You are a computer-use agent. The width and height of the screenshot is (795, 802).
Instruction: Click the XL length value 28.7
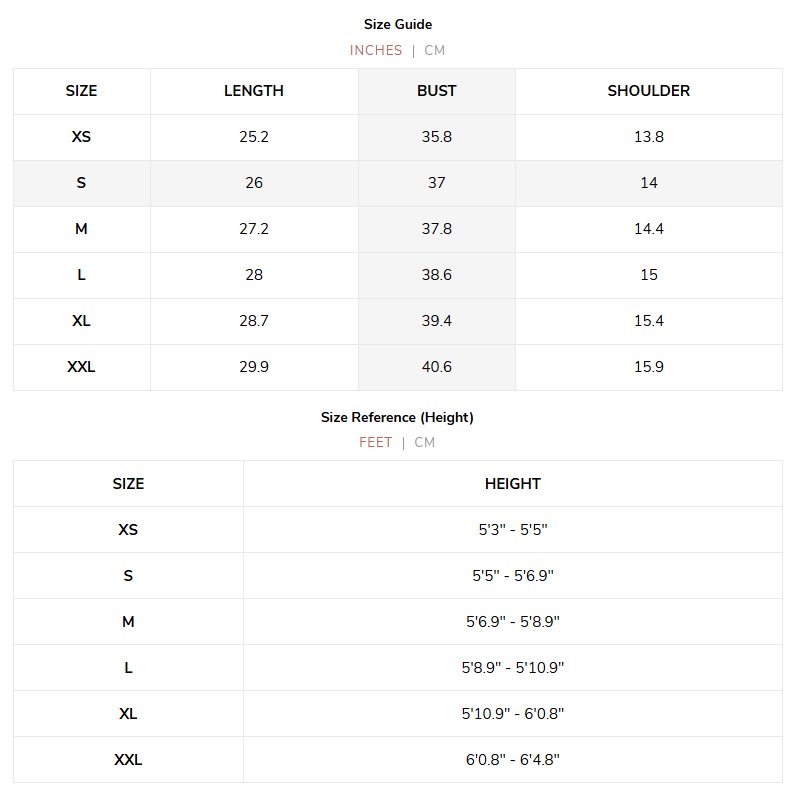(x=254, y=321)
